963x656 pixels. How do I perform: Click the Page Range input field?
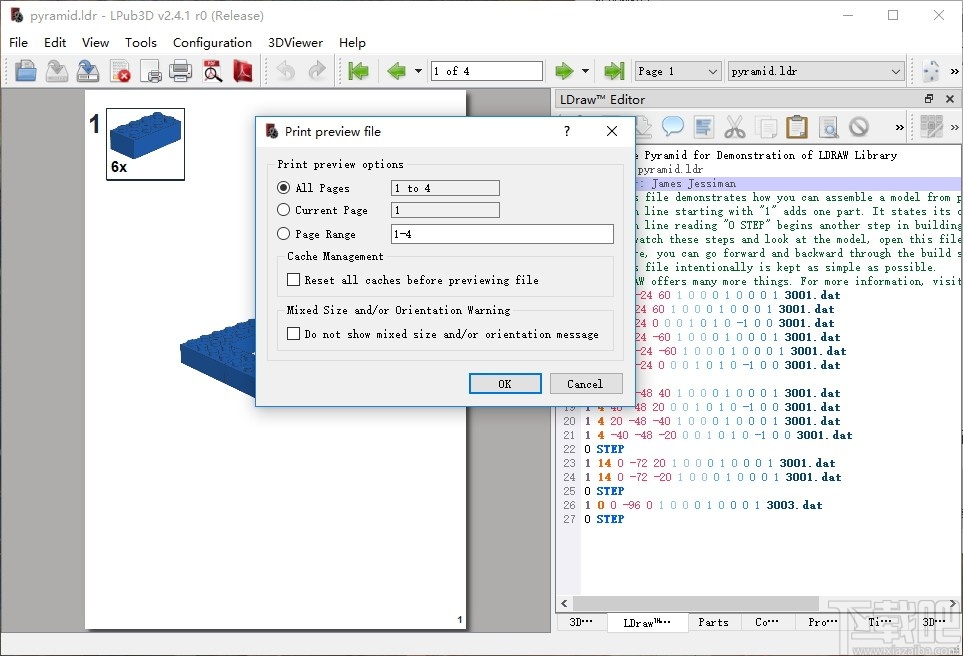502,234
